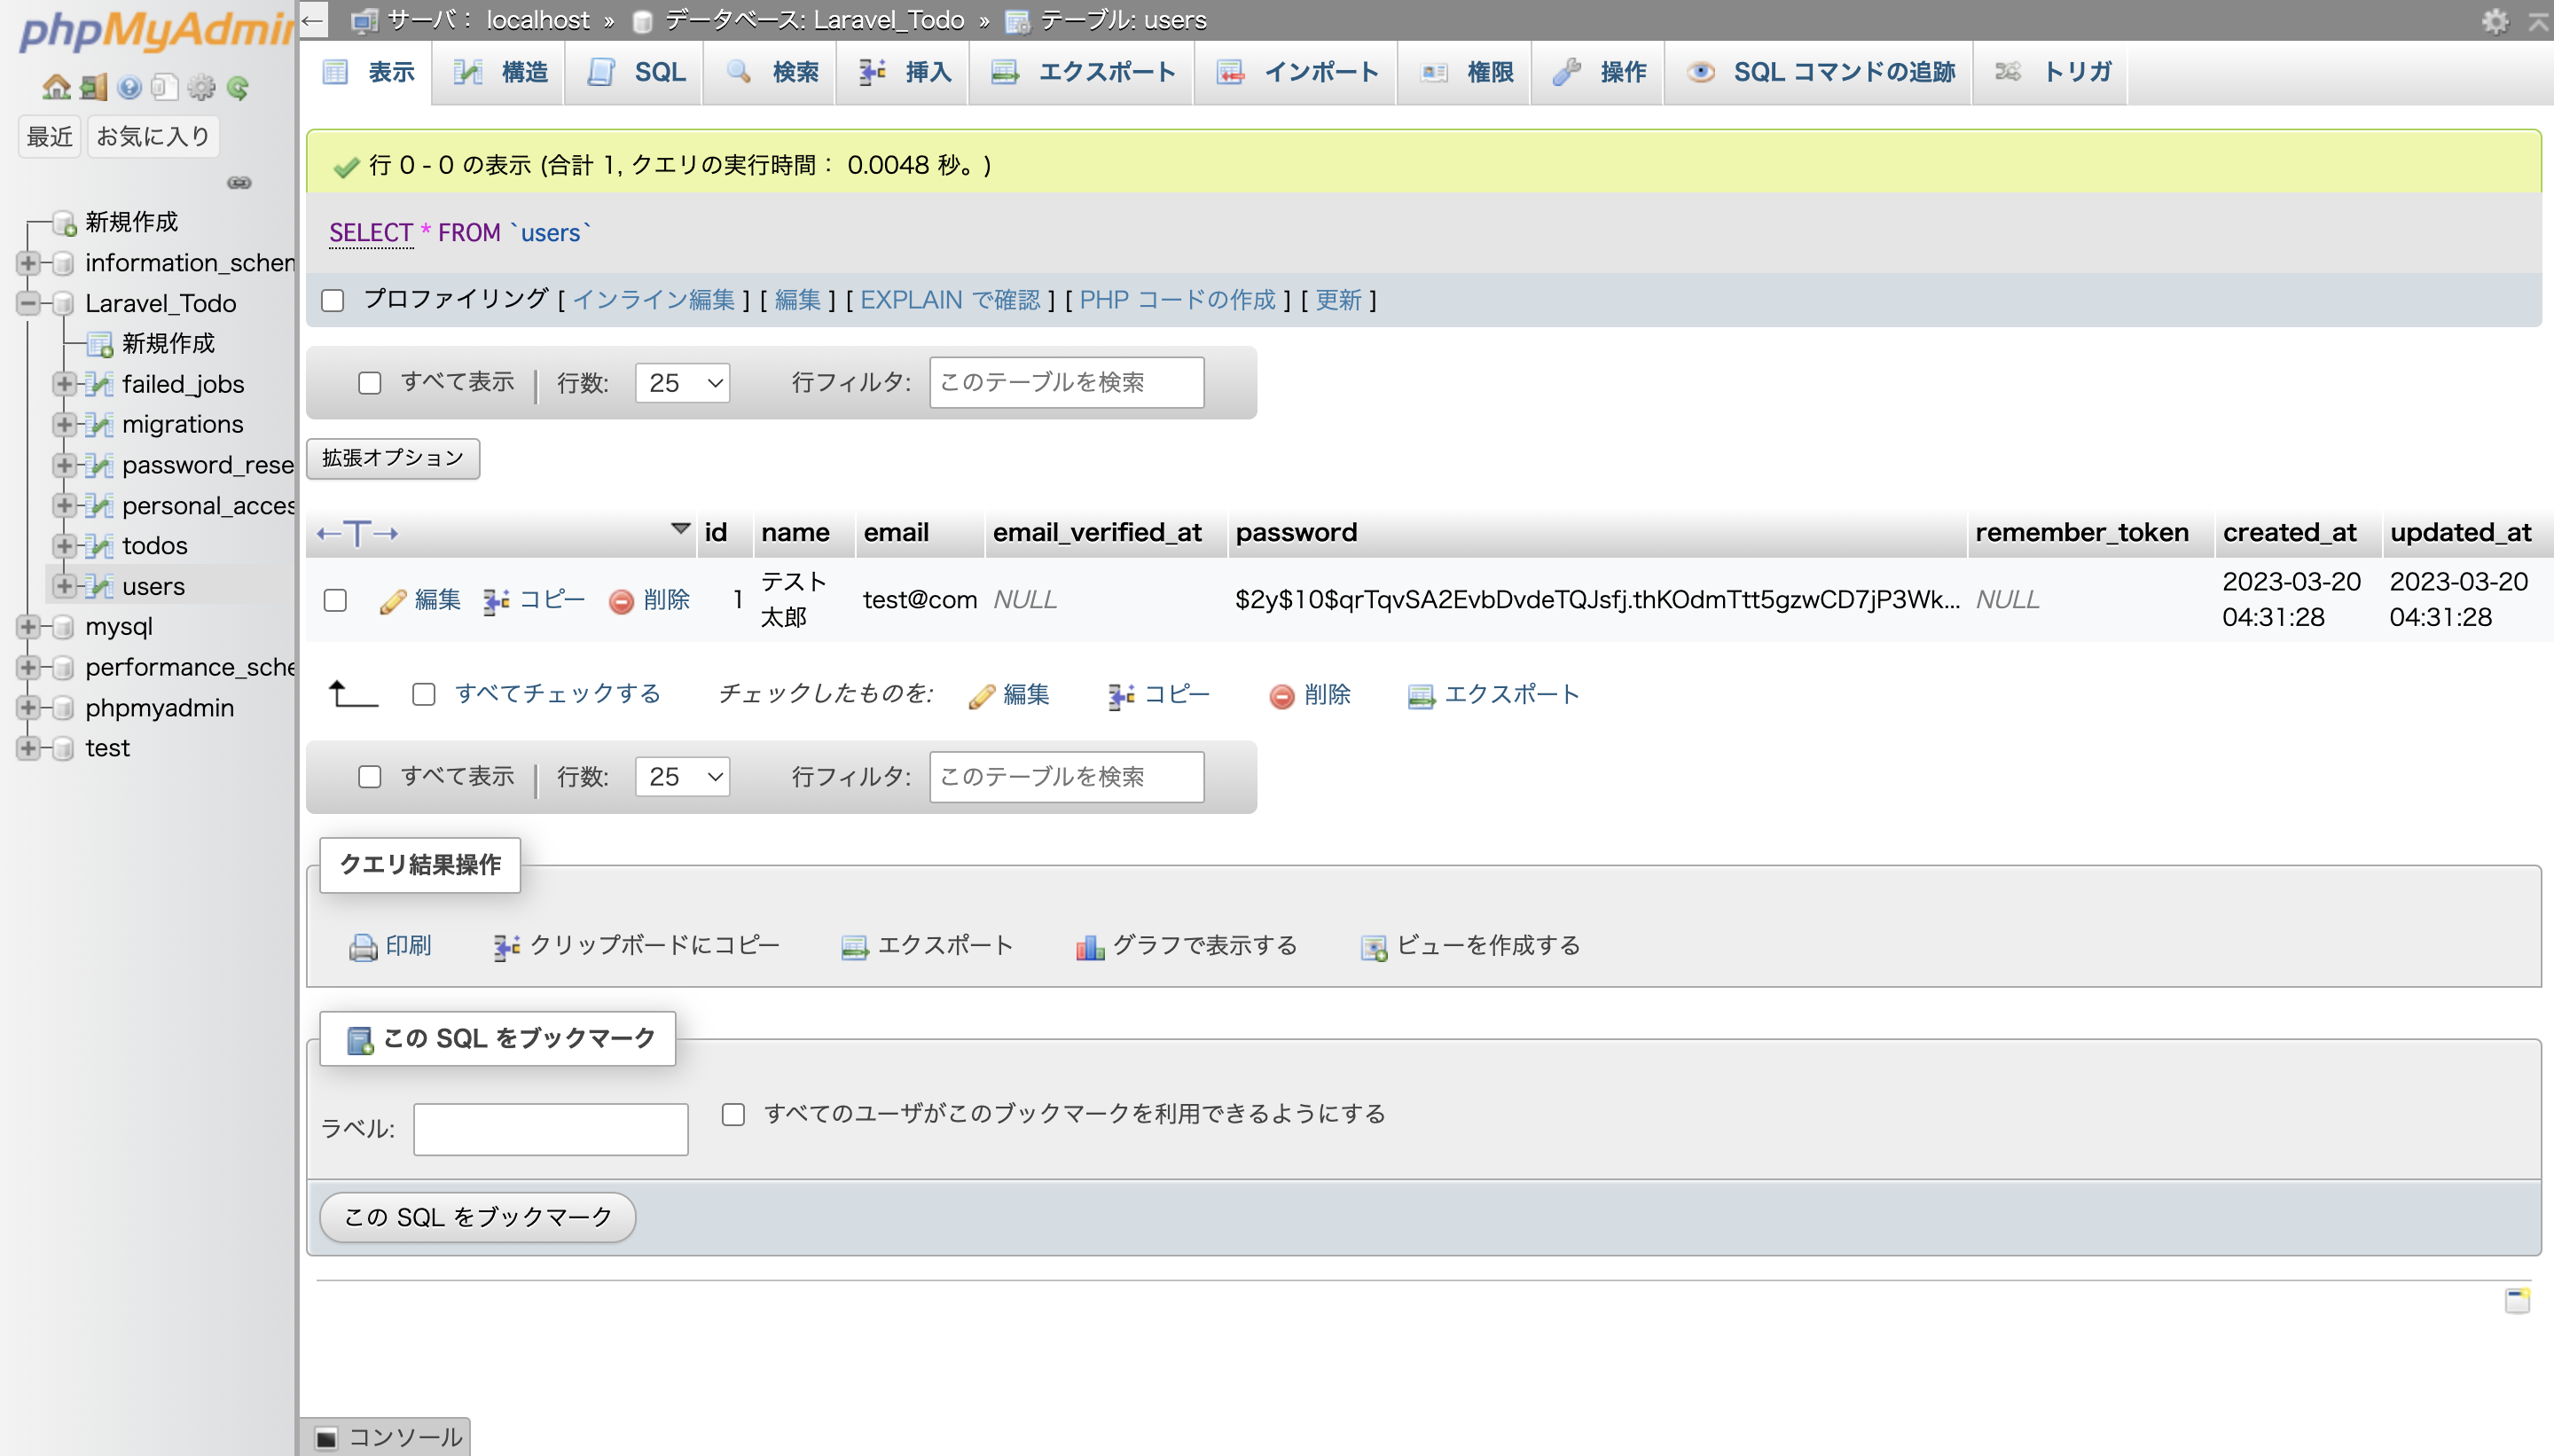Expand the mysql database node
The image size is (2554, 1456).
pos(28,627)
